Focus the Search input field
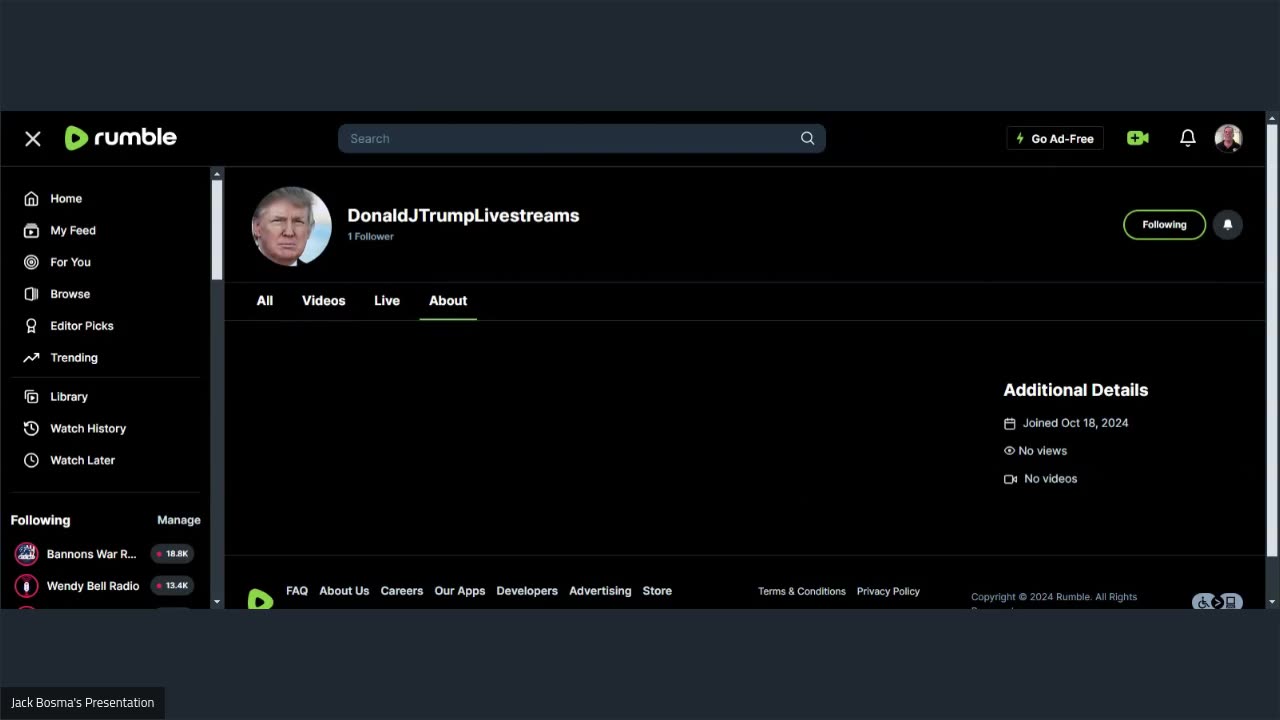 pyautogui.click(x=582, y=139)
